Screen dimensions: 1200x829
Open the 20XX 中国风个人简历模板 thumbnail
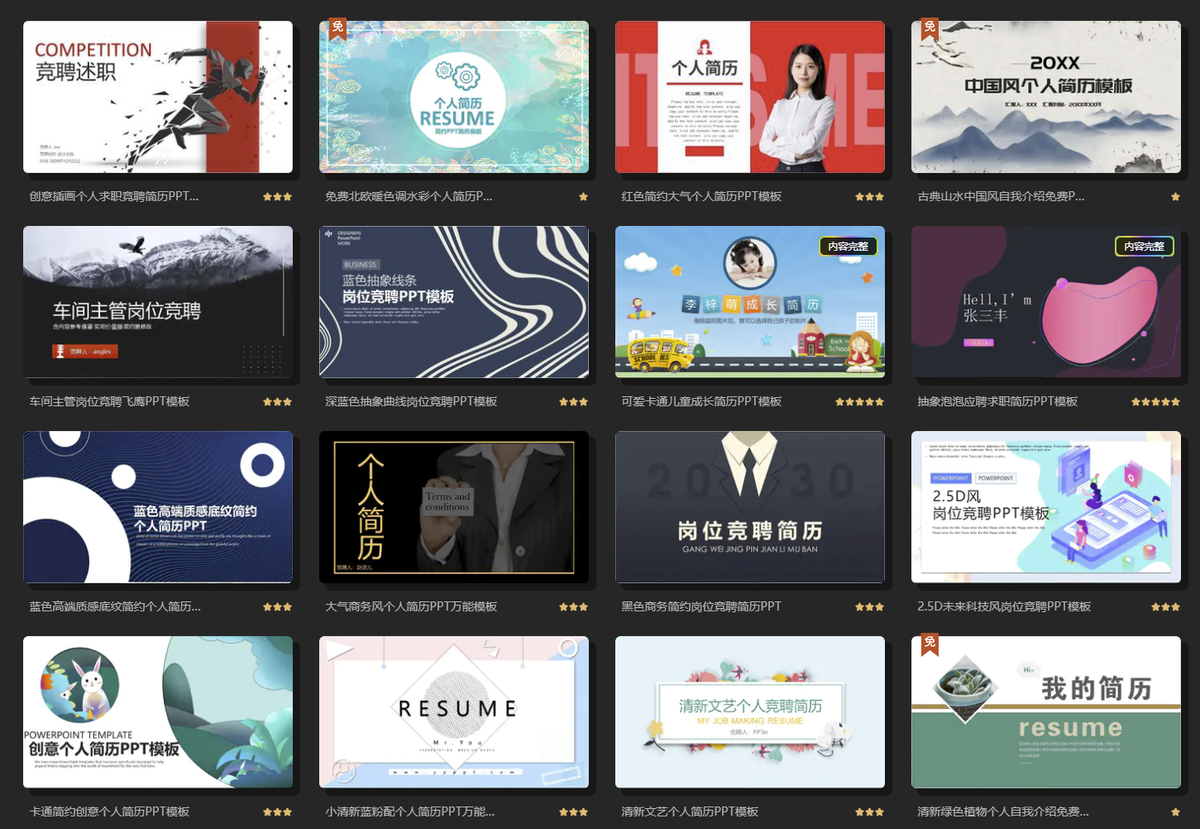(1046, 97)
